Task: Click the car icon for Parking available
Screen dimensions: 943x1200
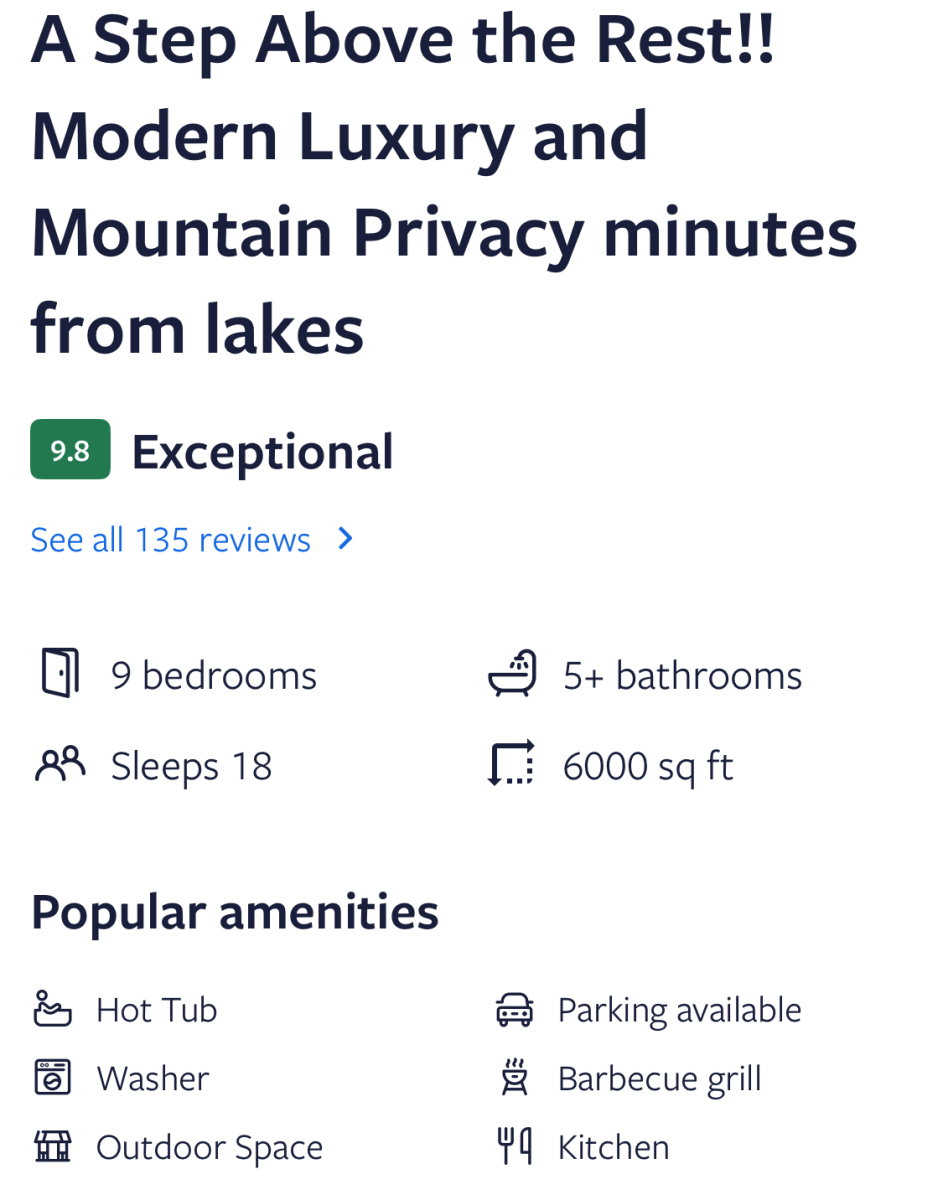Action: 515,1010
